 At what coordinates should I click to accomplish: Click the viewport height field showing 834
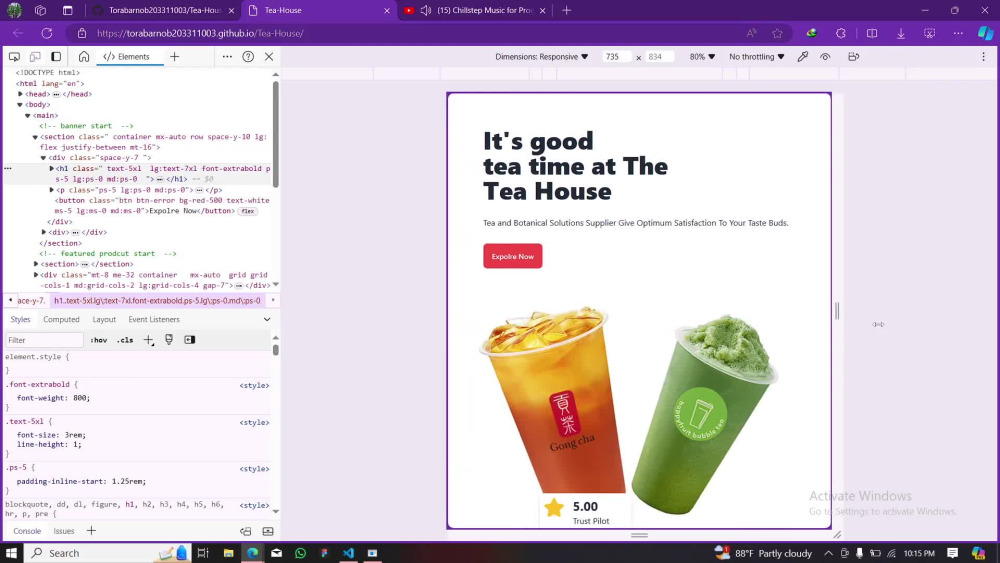(658, 57)
